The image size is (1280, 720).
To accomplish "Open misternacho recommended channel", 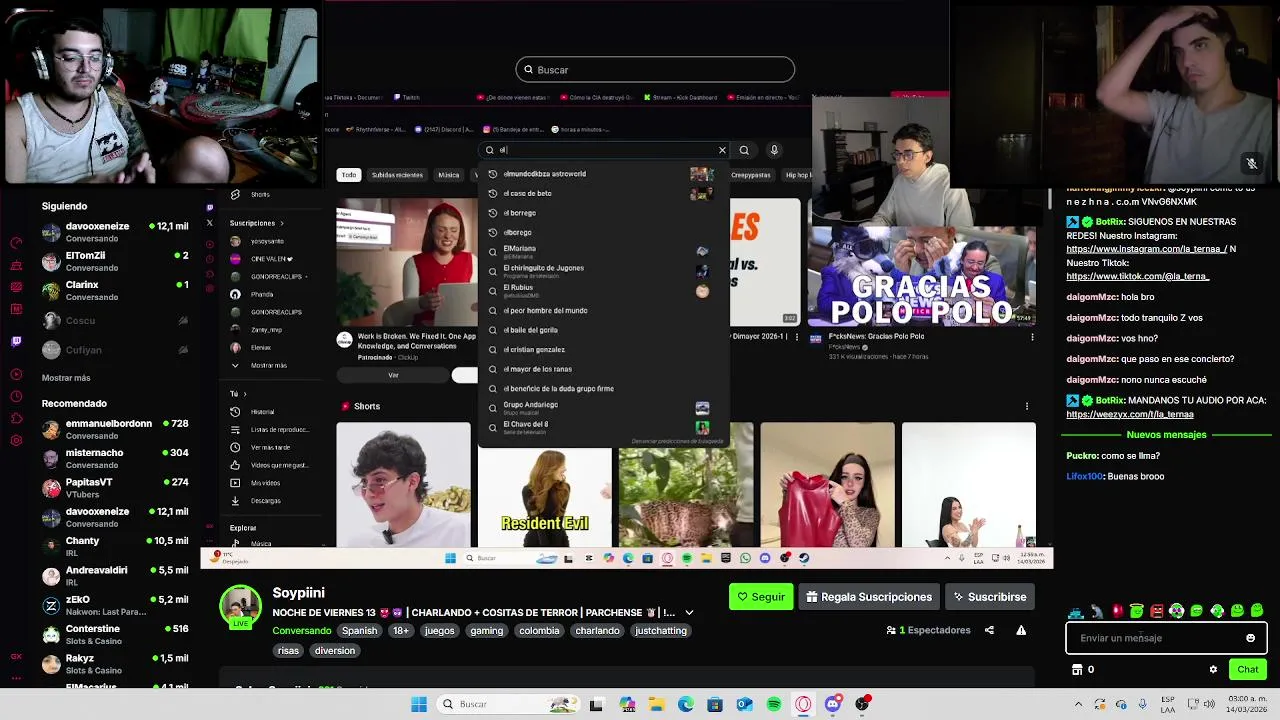I will 115,458.
